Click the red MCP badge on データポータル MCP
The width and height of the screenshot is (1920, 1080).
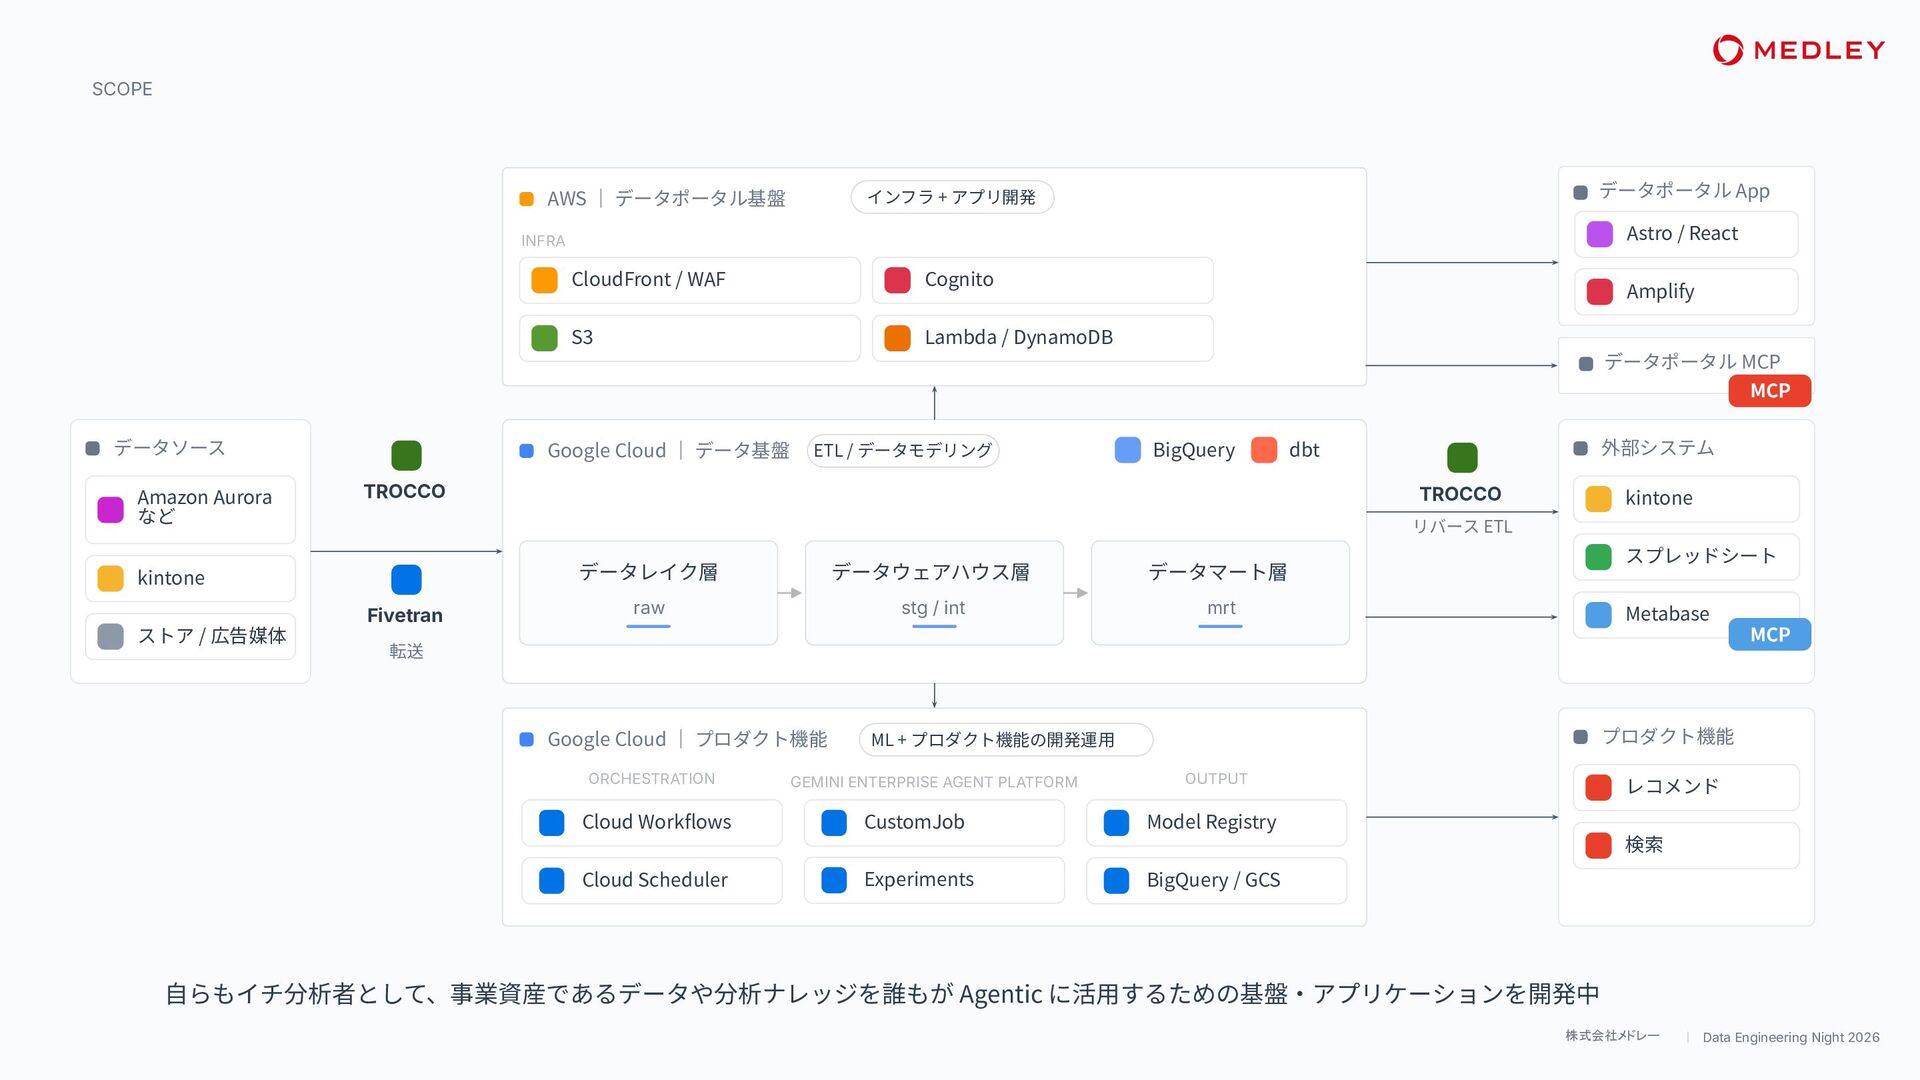pos(1770,391)
